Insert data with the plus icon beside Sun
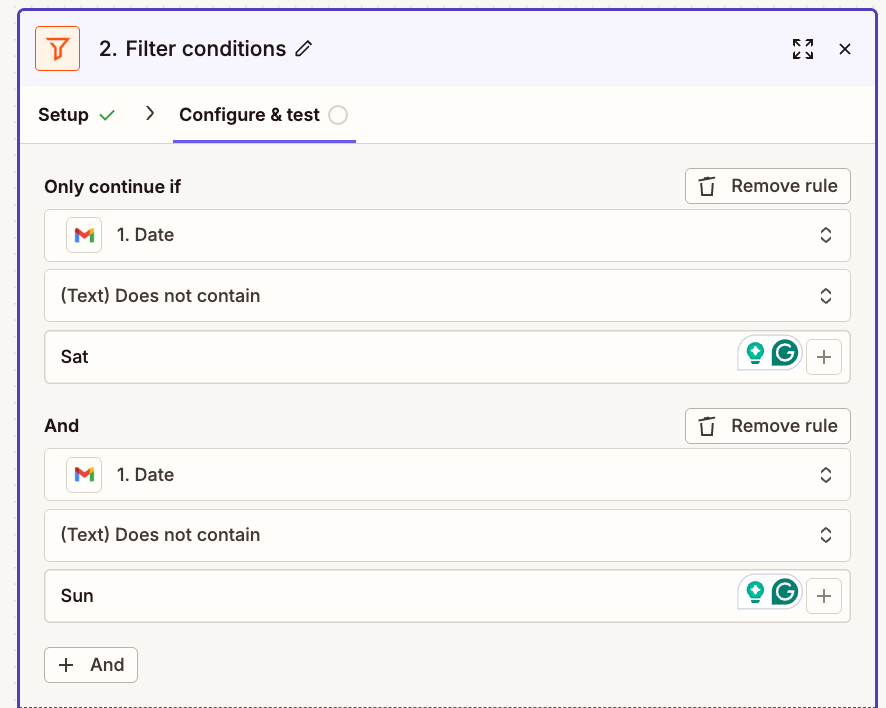 pos(823,594)
